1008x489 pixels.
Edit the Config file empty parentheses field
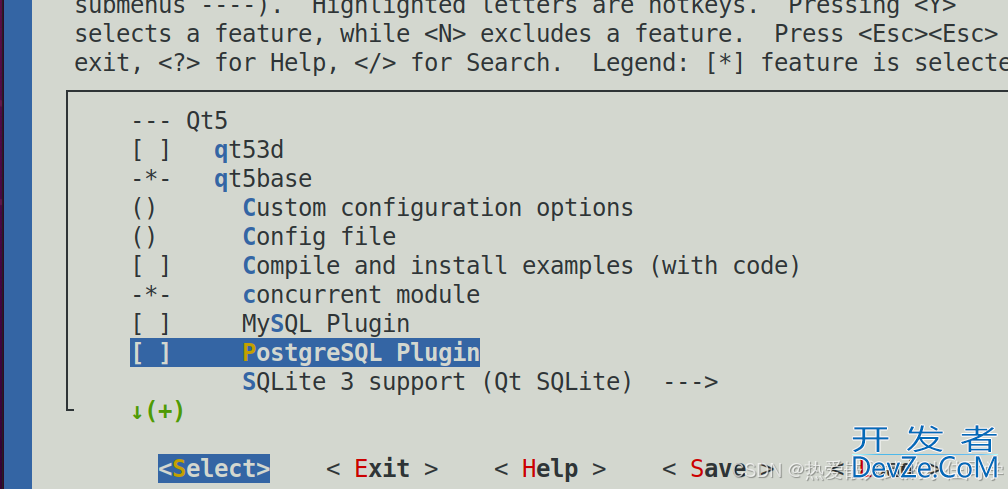(144, 236)
